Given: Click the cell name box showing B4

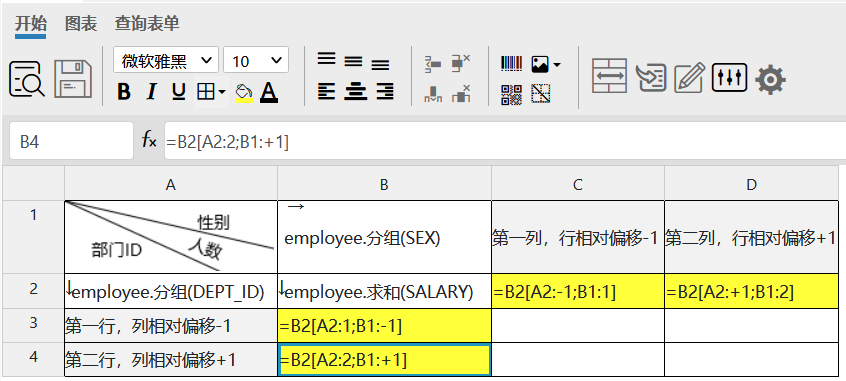Looking at the screenshot, I should (x=71, y=141).
